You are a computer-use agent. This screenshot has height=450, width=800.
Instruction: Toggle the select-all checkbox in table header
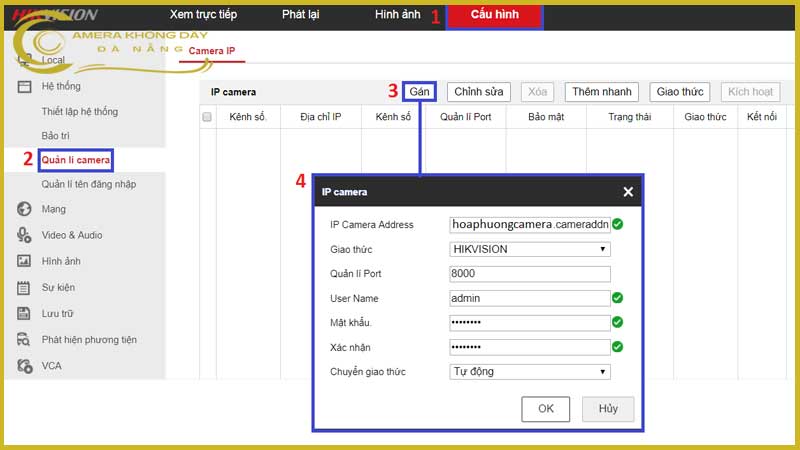click(207, 117)
